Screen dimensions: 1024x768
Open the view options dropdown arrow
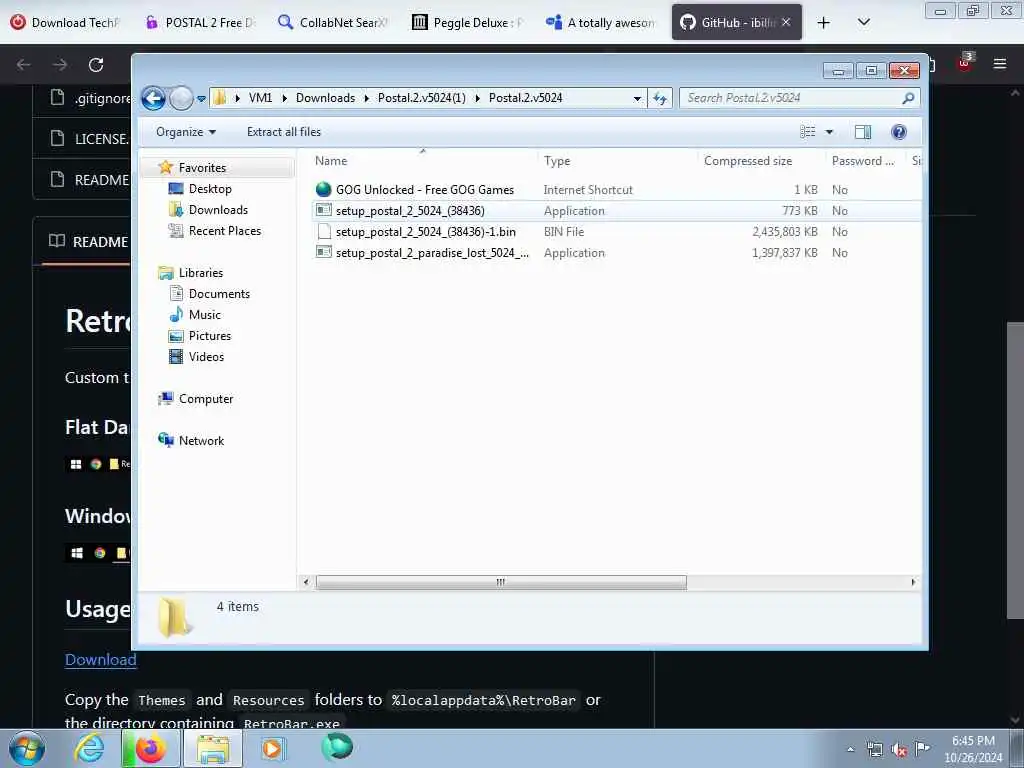(x=829, y=132)
